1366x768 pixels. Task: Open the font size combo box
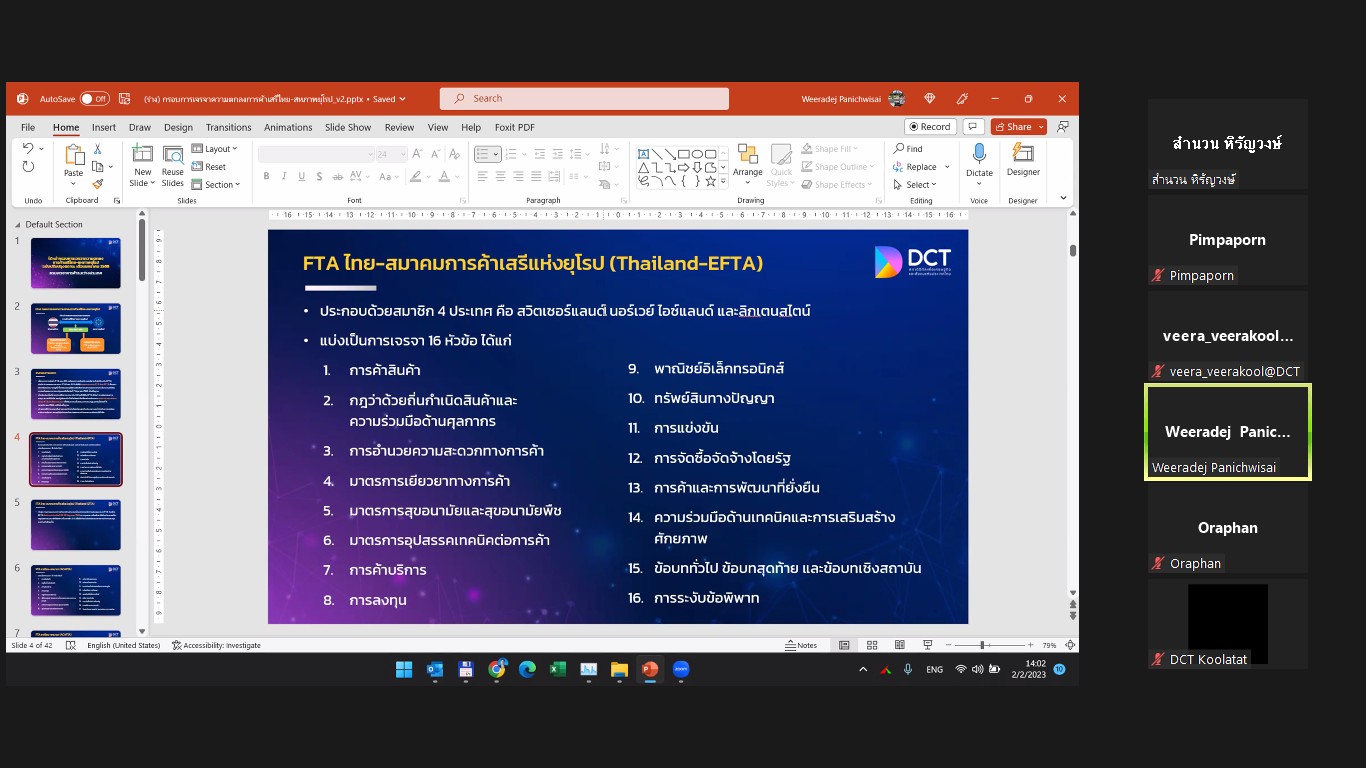(391, 154)
